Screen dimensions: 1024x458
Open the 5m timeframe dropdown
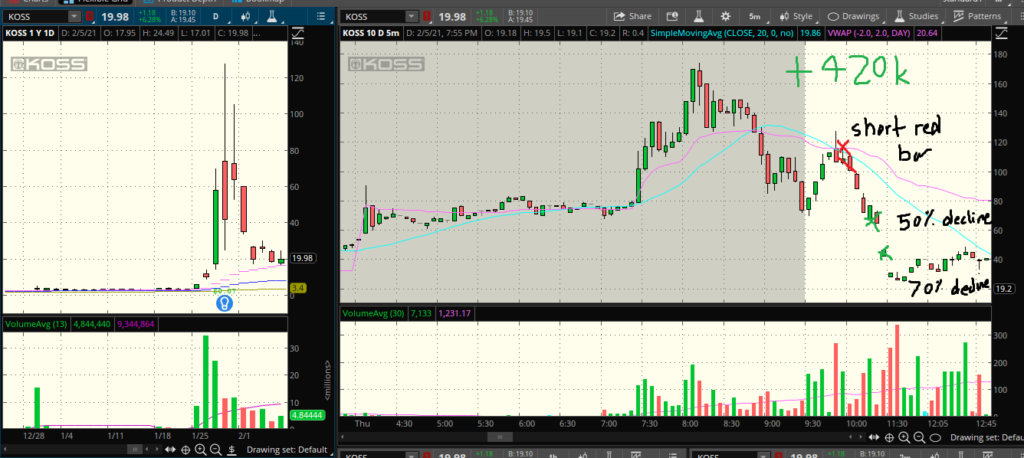[754, 16]
